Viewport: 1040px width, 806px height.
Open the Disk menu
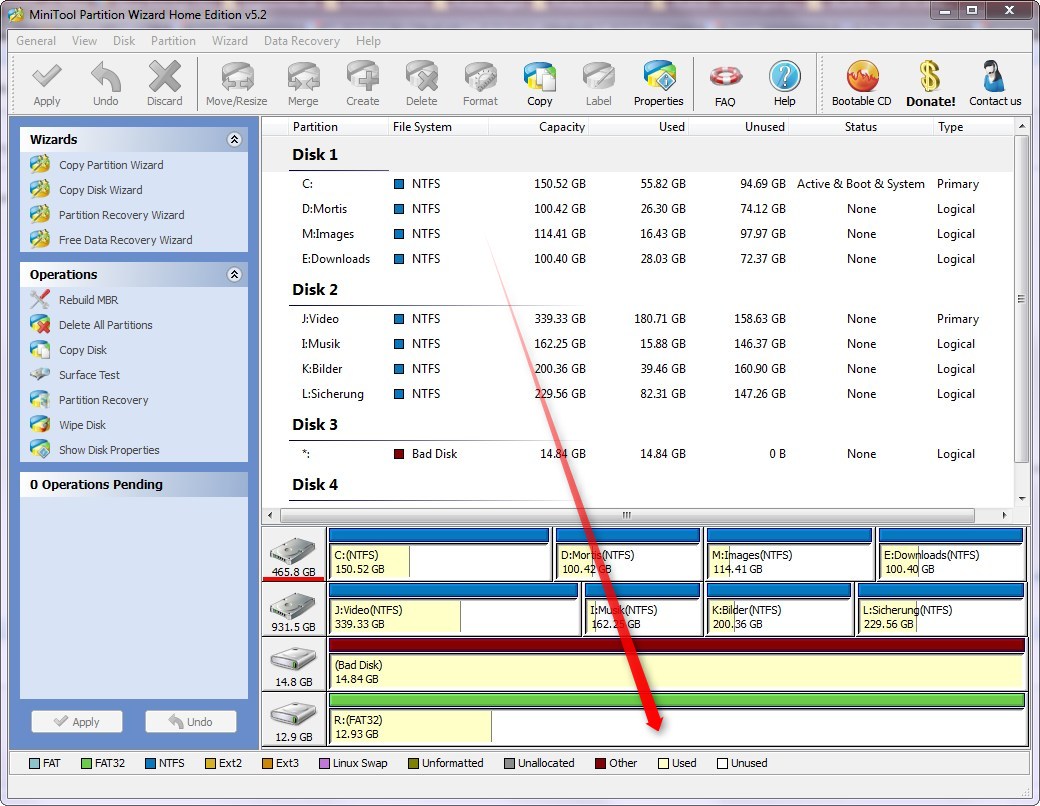point(123,40)
